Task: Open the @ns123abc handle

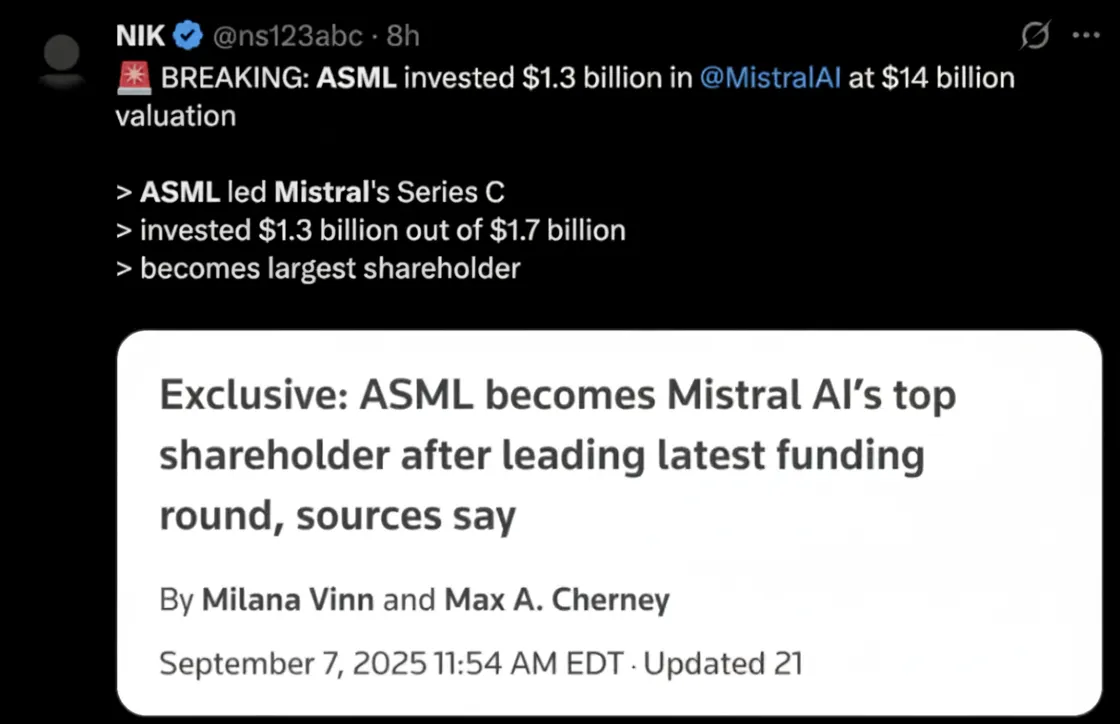Action: coord(288,36)
